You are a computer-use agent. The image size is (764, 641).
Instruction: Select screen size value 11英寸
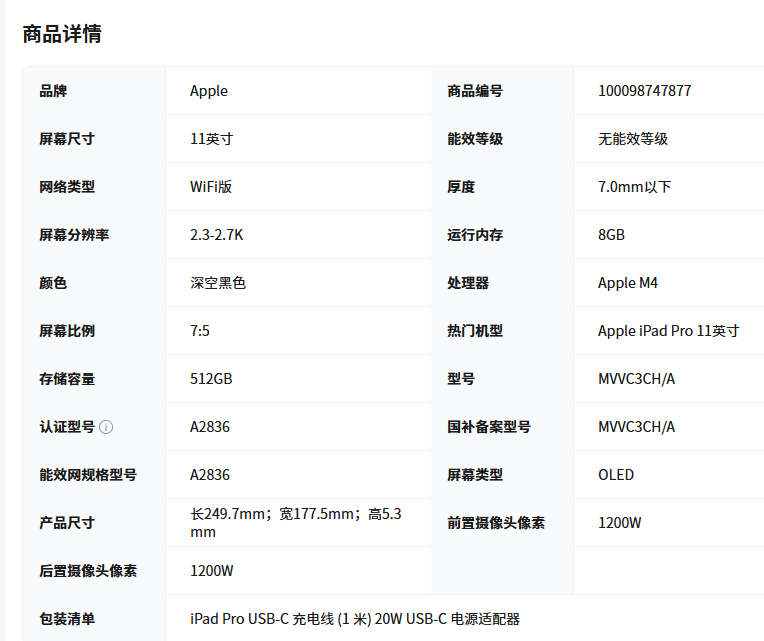211,139
